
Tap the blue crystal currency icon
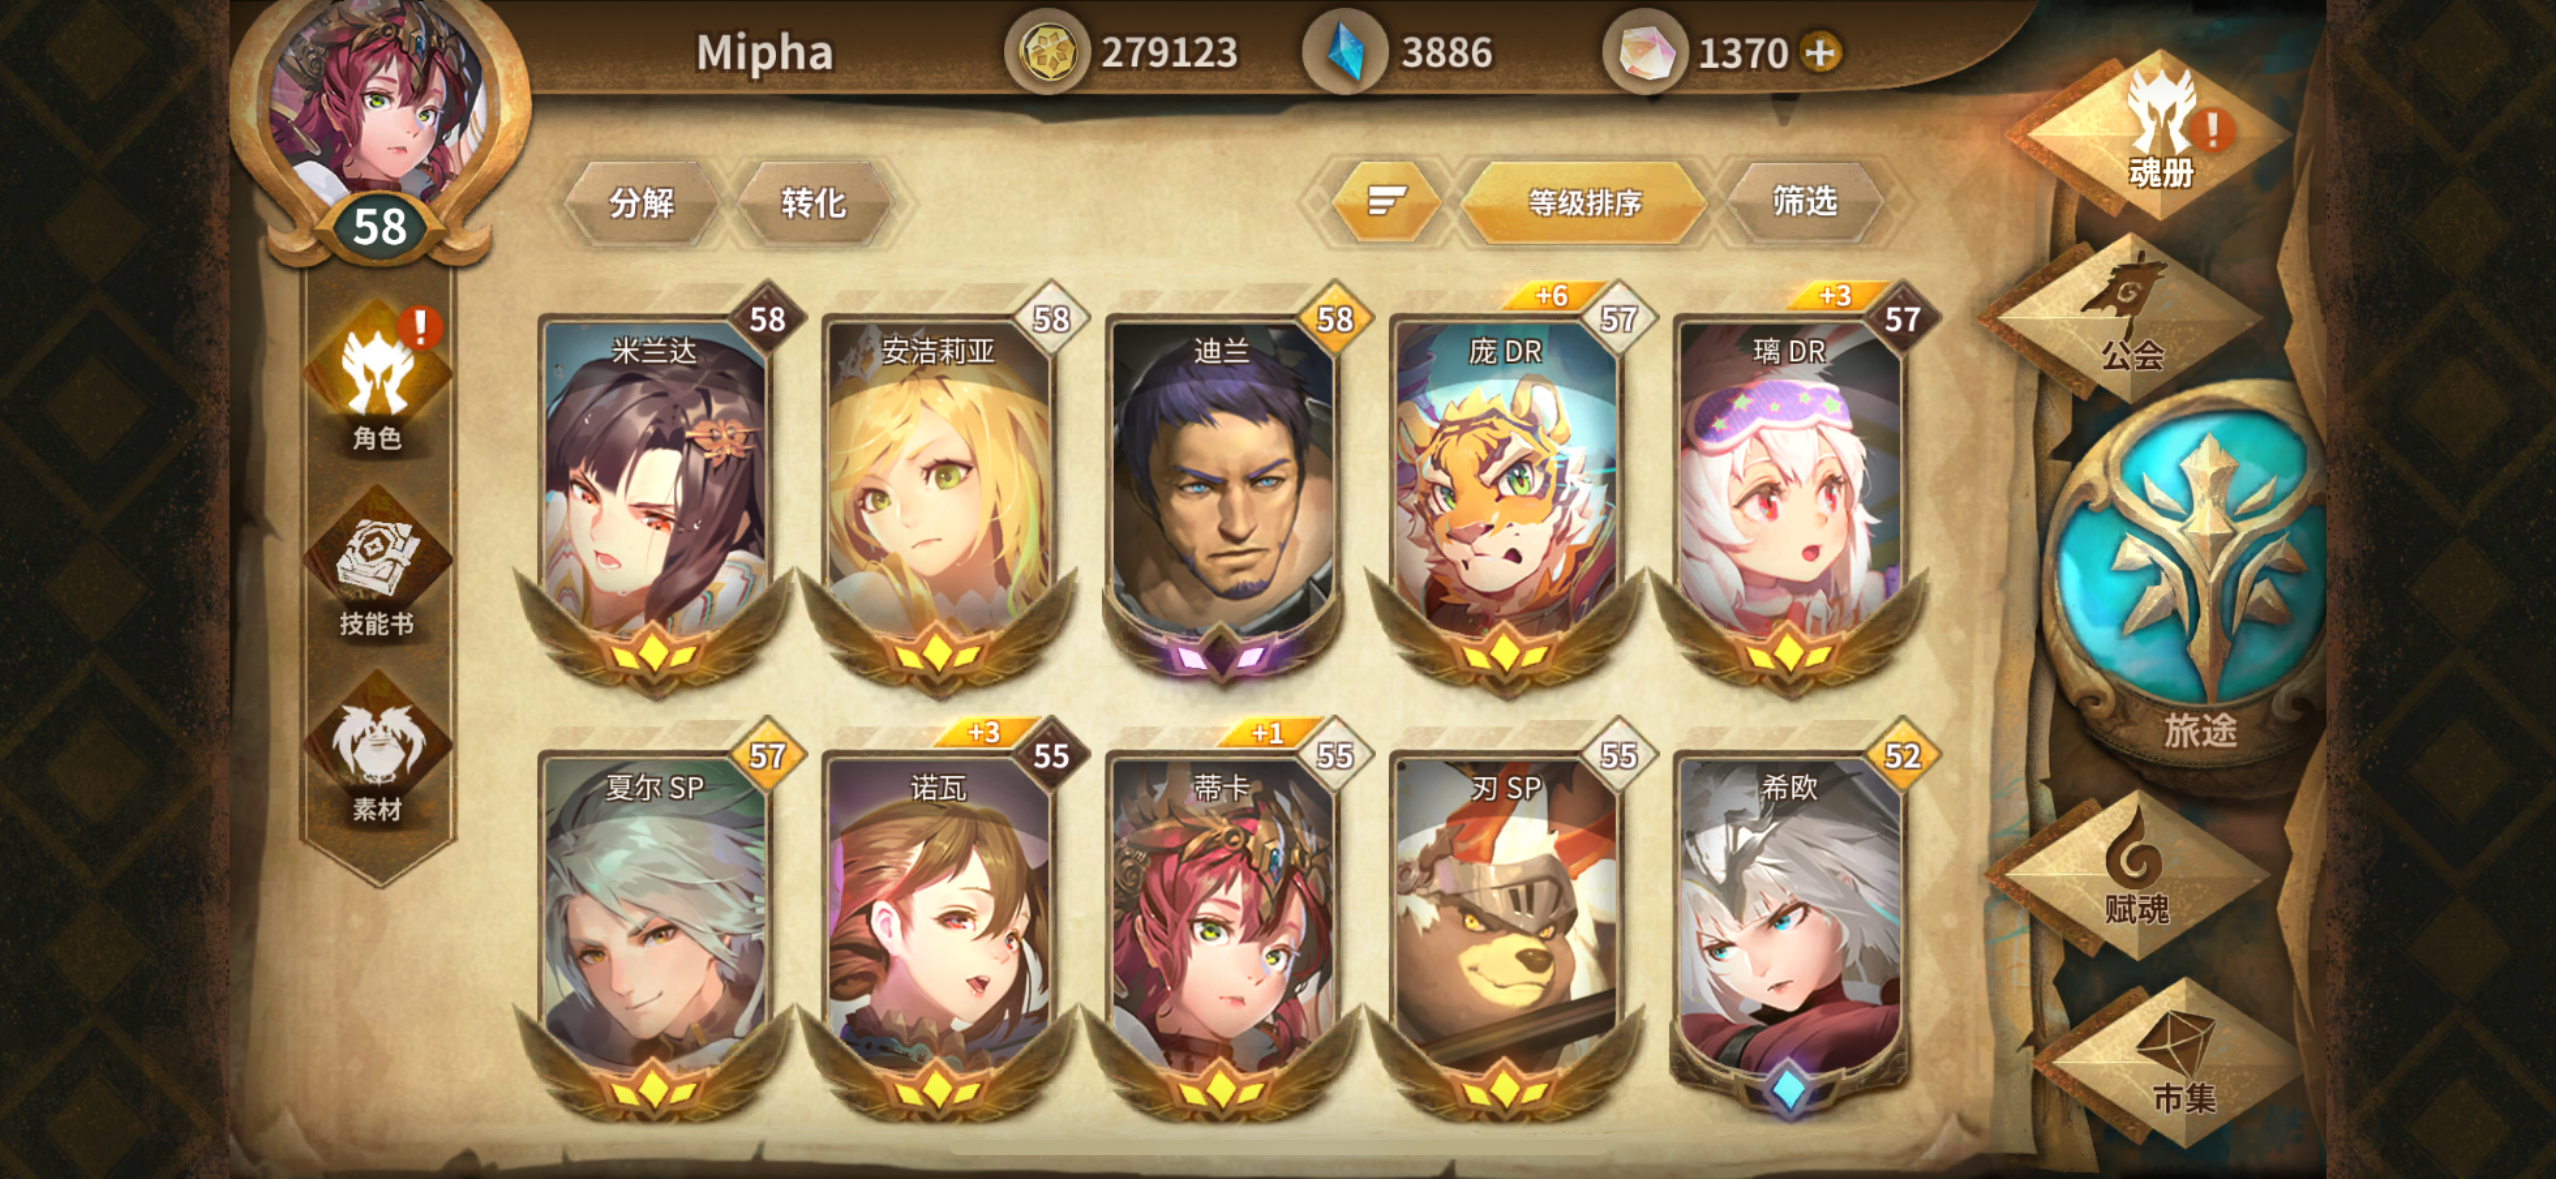point(1346,52)
